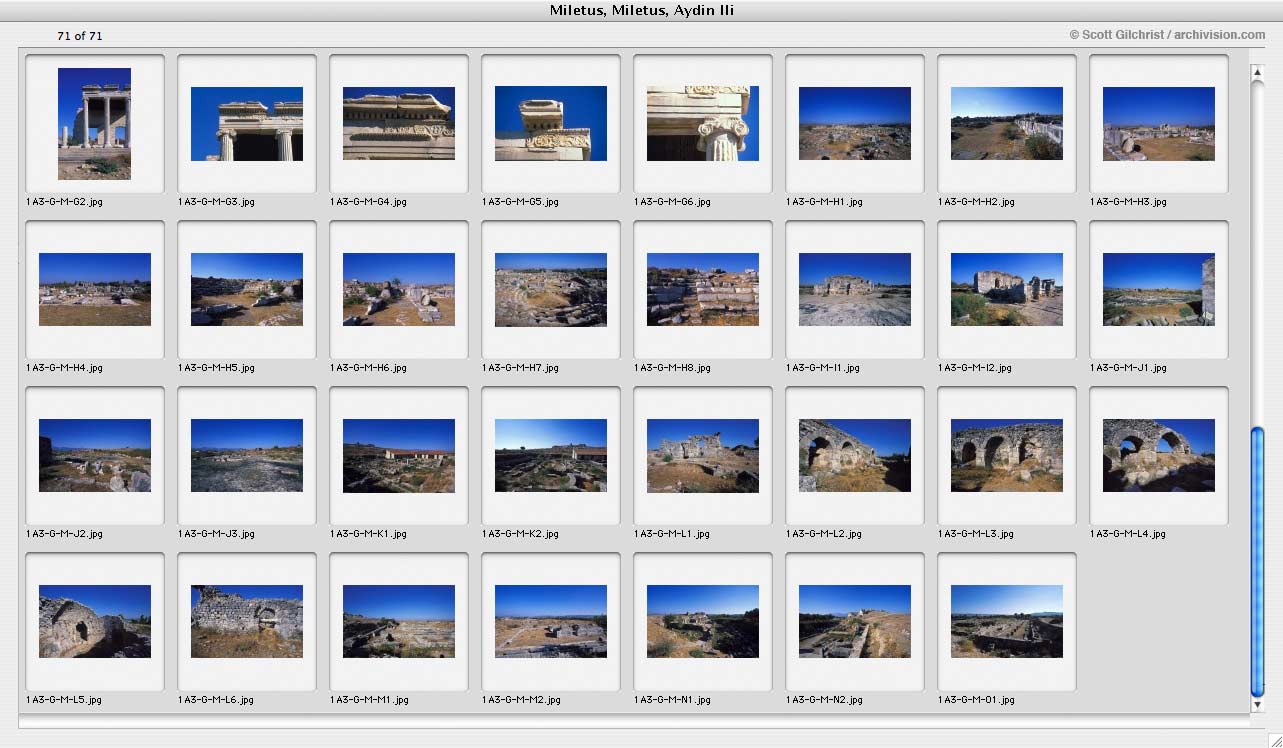
Task: Select the 1A3-G-M-M2.jpg thumbnail
Action: tap(551, 622)
